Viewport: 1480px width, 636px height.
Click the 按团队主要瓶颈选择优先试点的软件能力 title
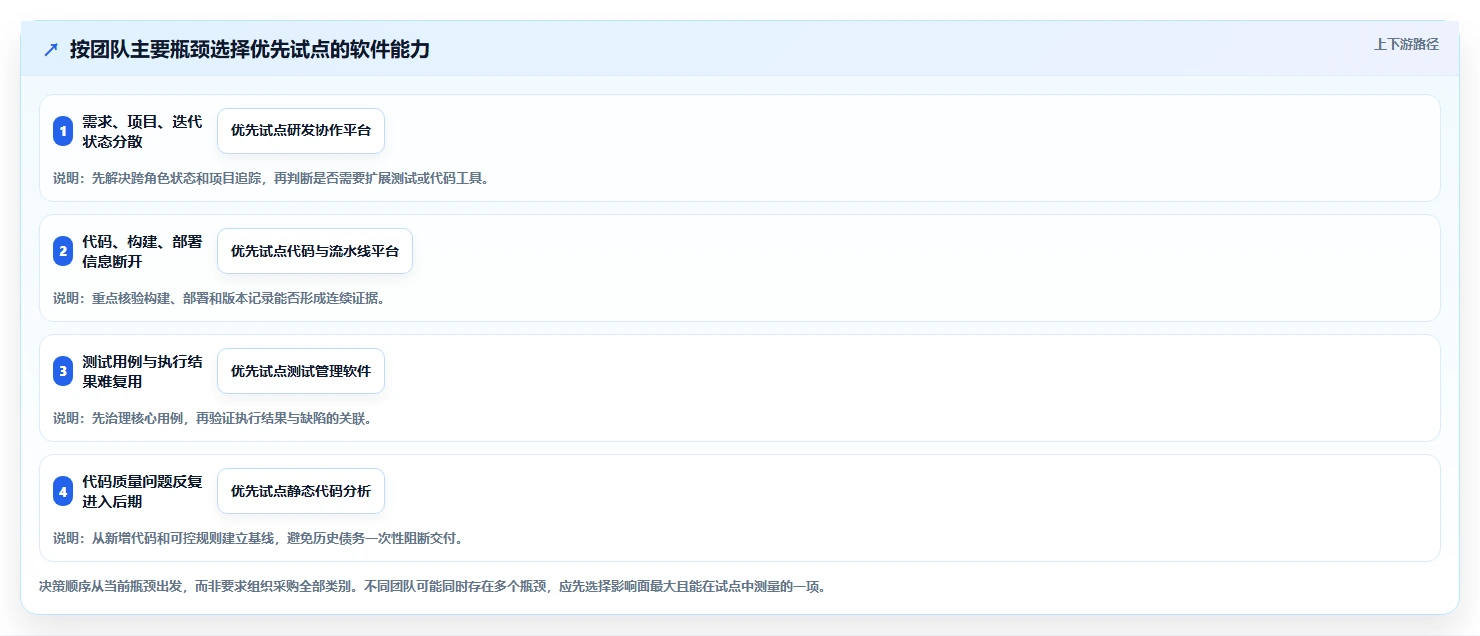pyautogui.click(x=250, y=49)
